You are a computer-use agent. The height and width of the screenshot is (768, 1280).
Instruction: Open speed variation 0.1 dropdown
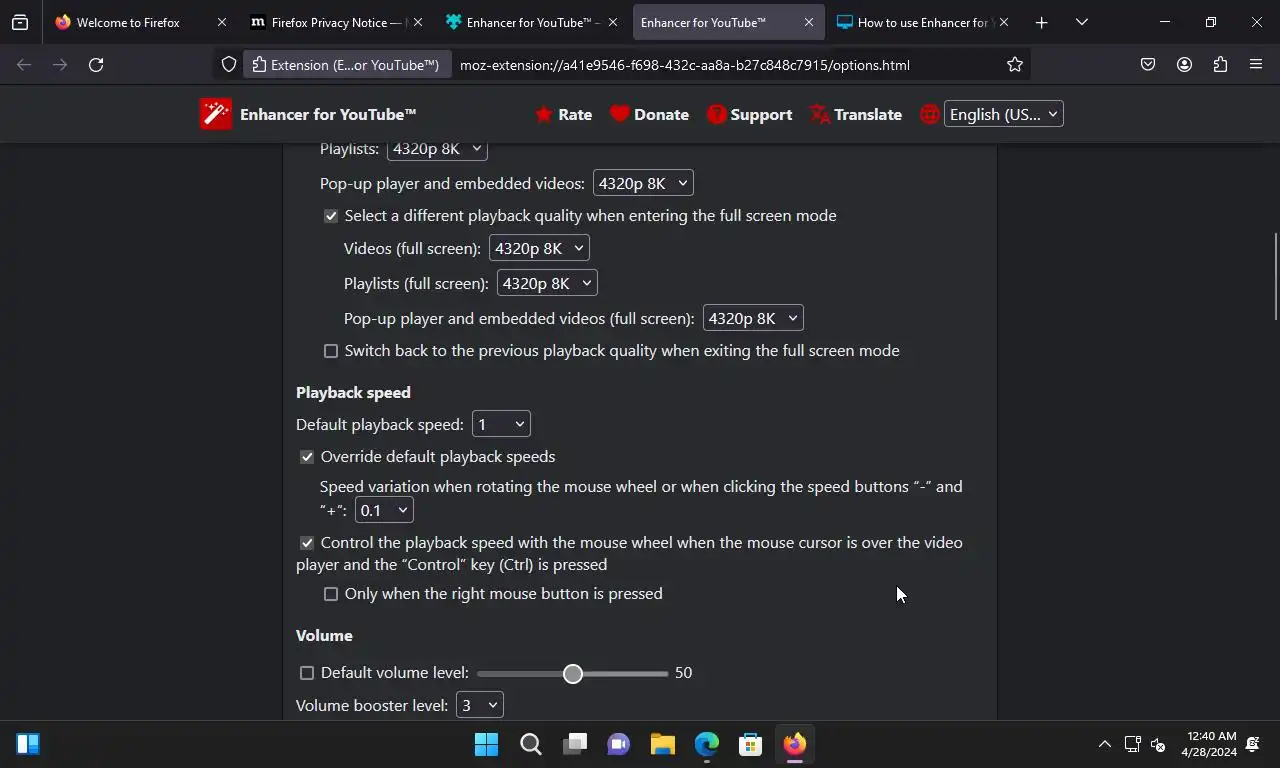[384, 510]
